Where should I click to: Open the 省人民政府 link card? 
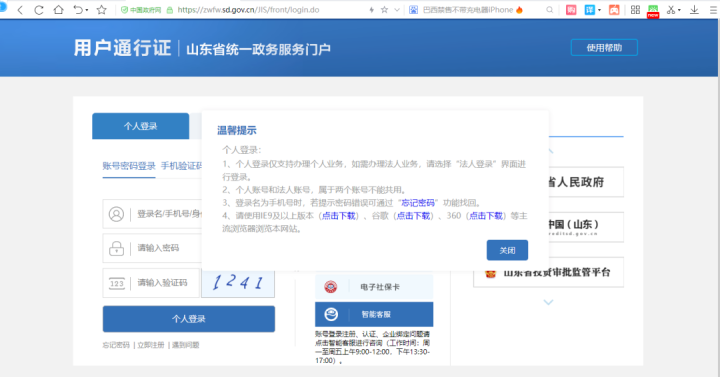tap(586, 182)
